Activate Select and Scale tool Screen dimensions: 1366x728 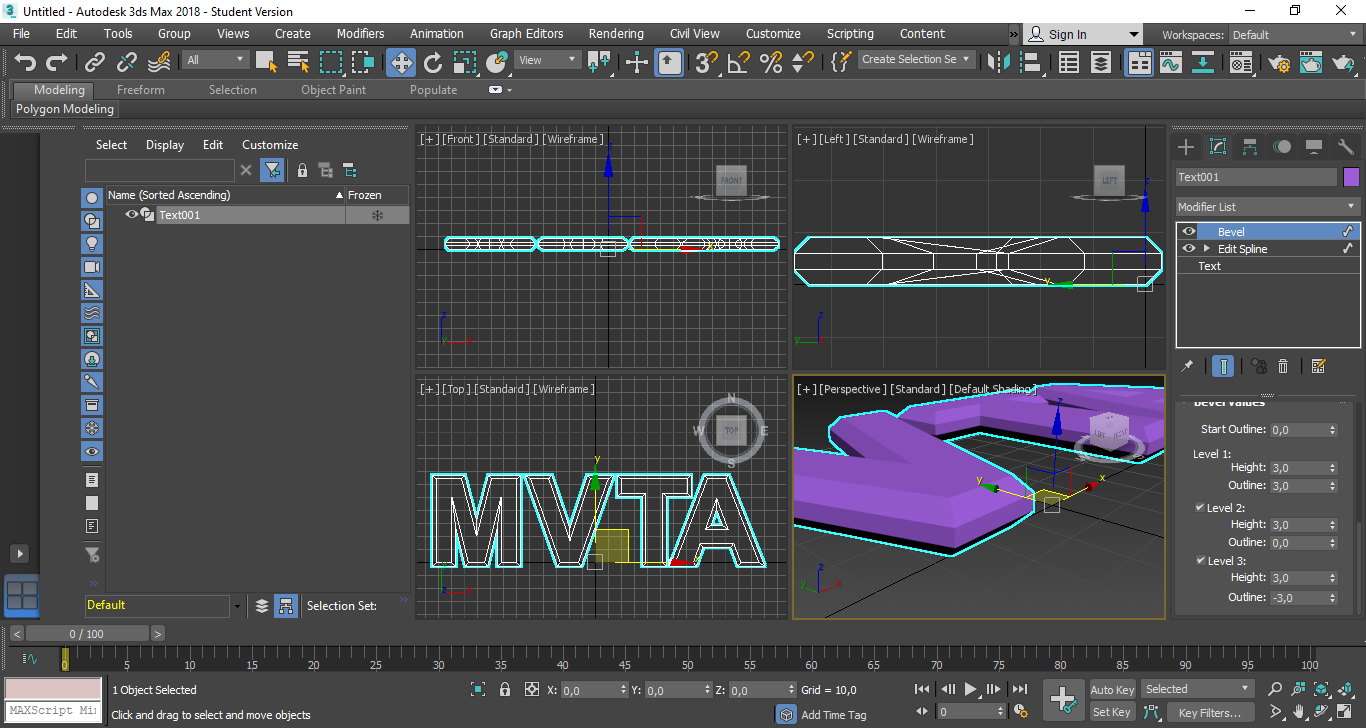(x=465, y=63)
